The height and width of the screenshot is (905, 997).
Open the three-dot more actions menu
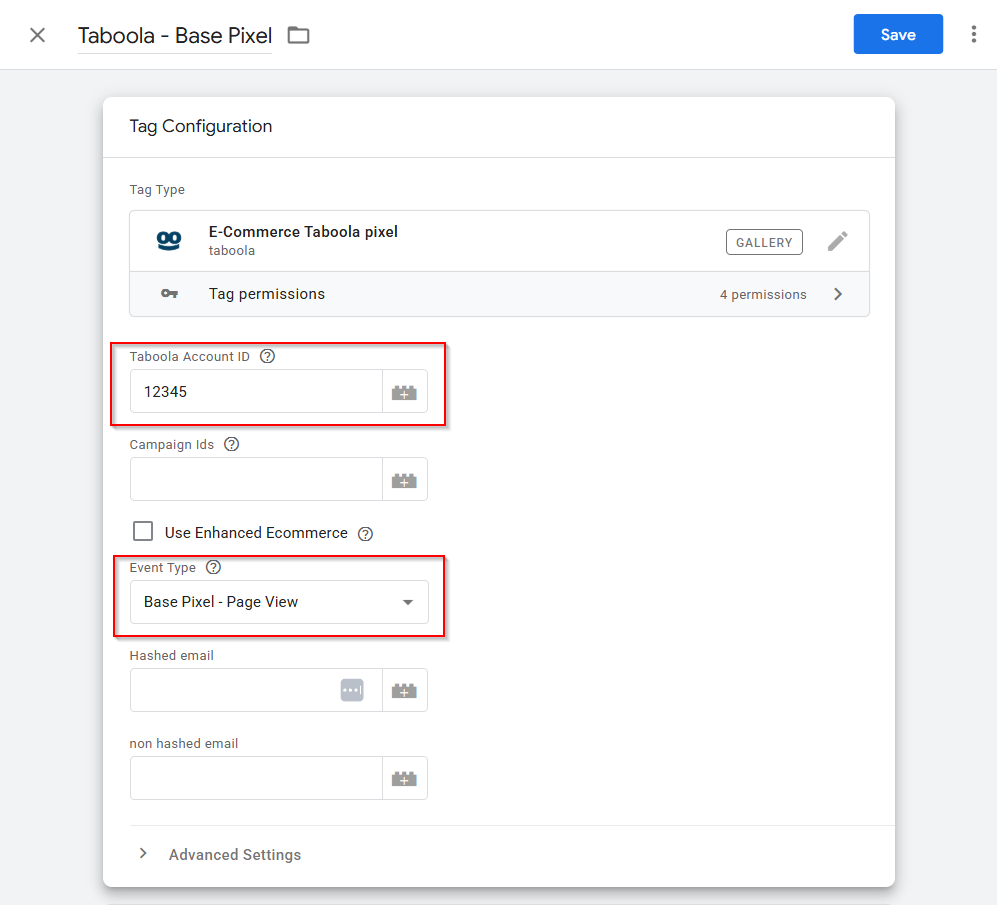[973, 34]
